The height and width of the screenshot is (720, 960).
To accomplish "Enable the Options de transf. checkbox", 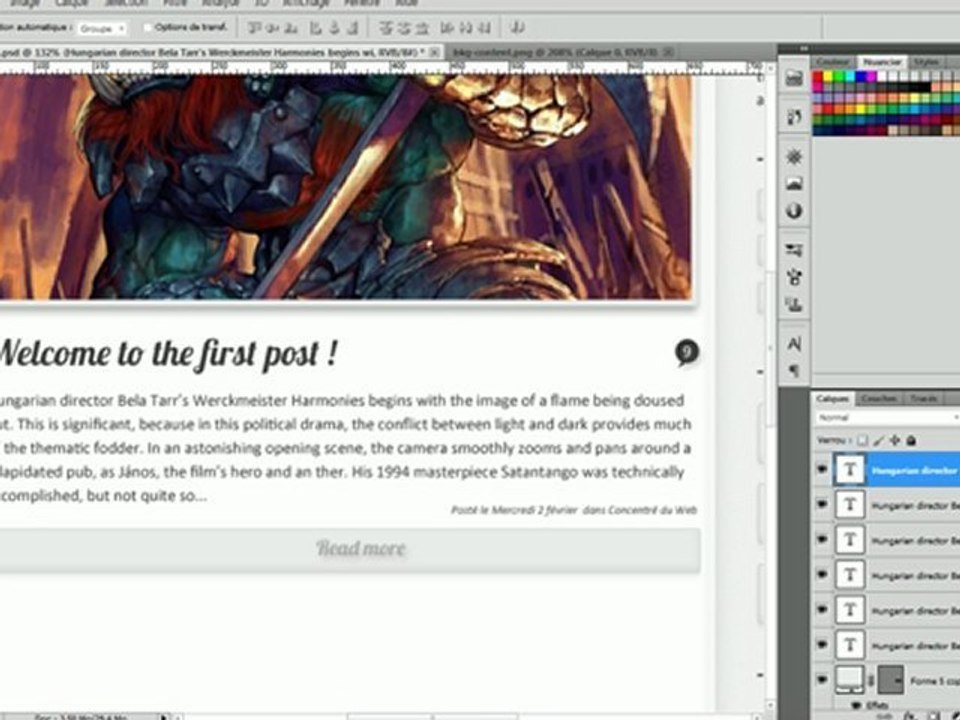I will [147, 28].
